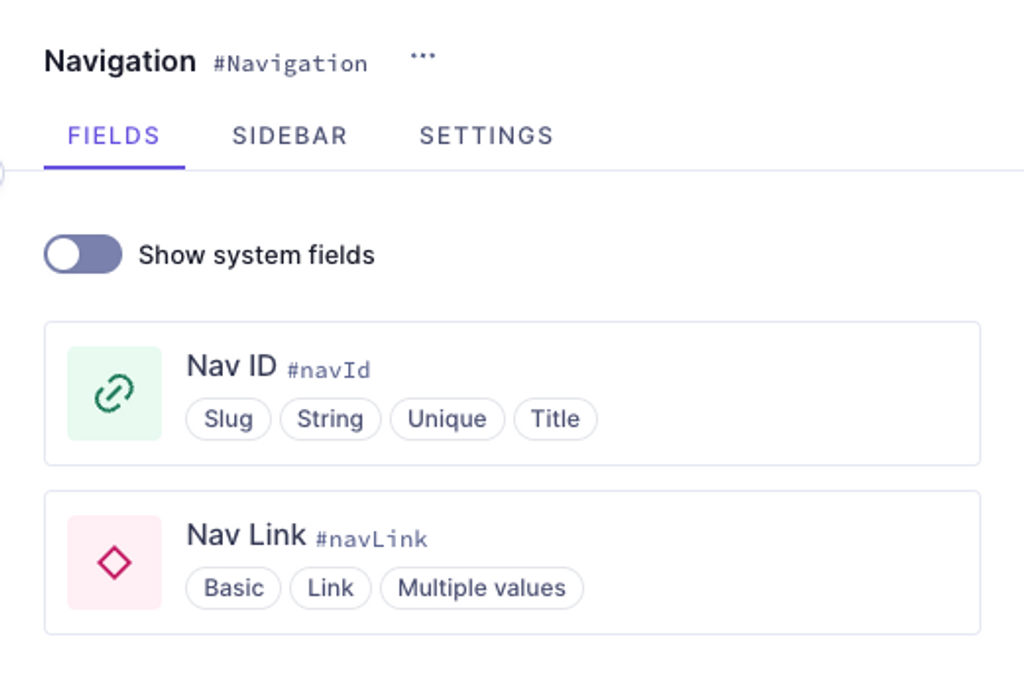Click the String tag on Nav ID

pos(330,419)
